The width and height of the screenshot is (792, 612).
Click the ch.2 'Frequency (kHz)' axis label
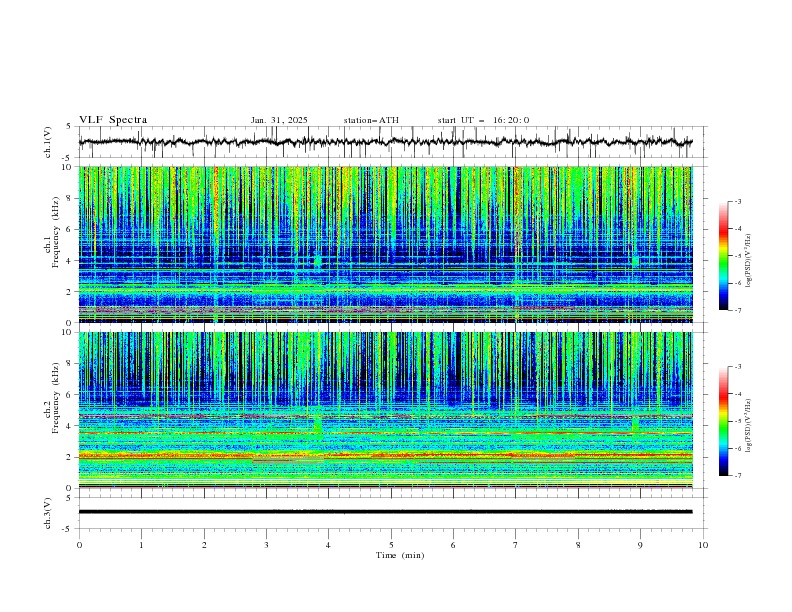[x=56, y=398]
